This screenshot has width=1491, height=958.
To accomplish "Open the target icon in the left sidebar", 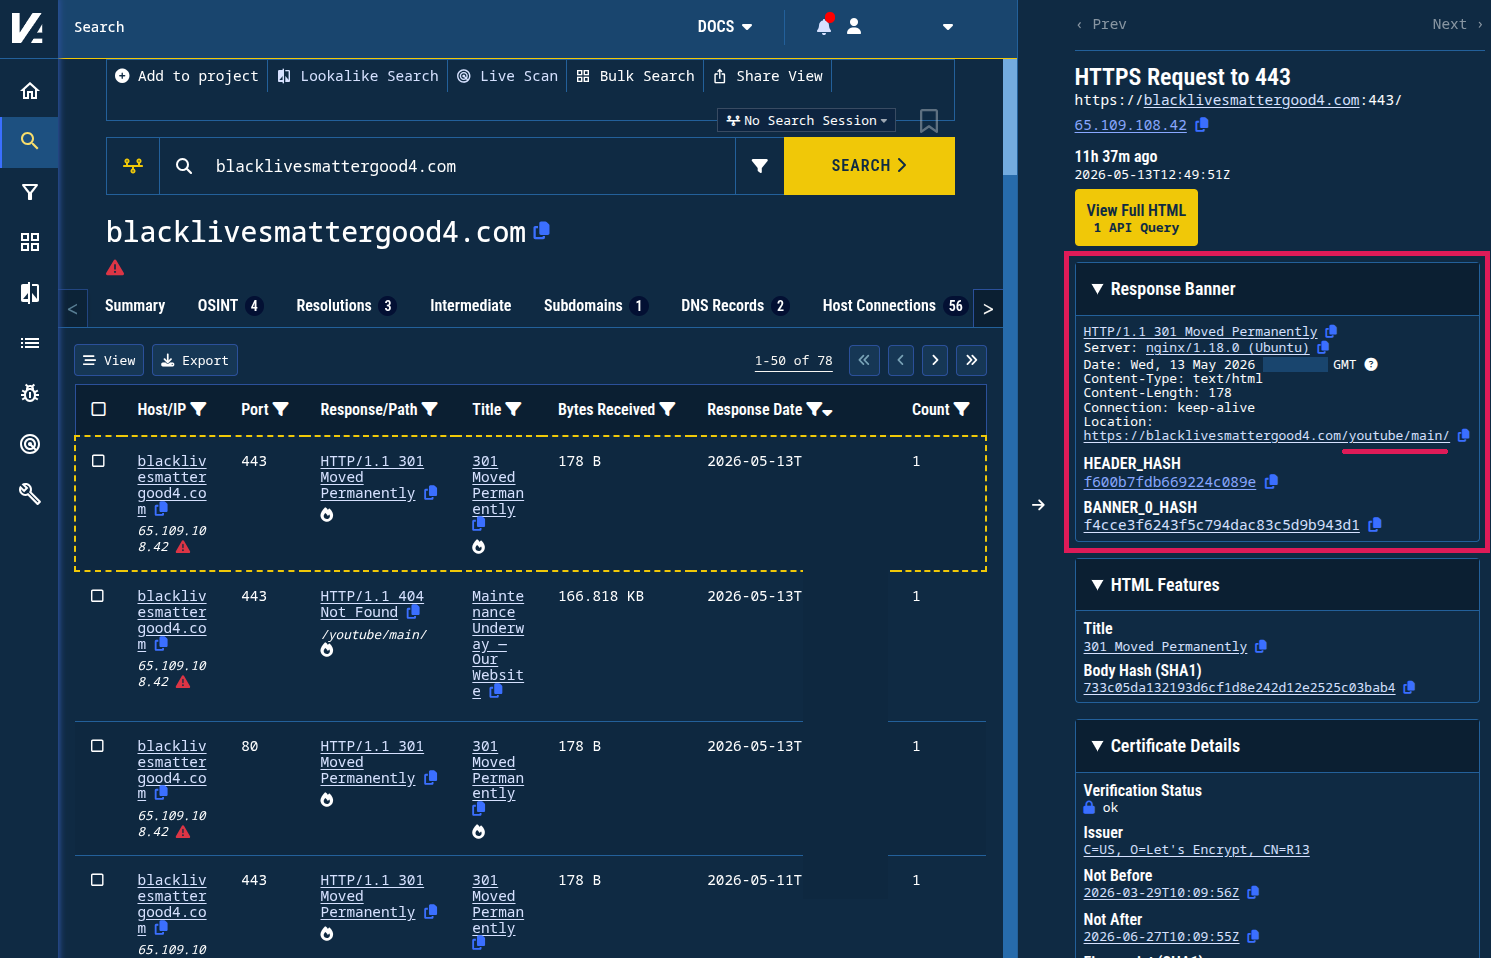I will point(30,443).
